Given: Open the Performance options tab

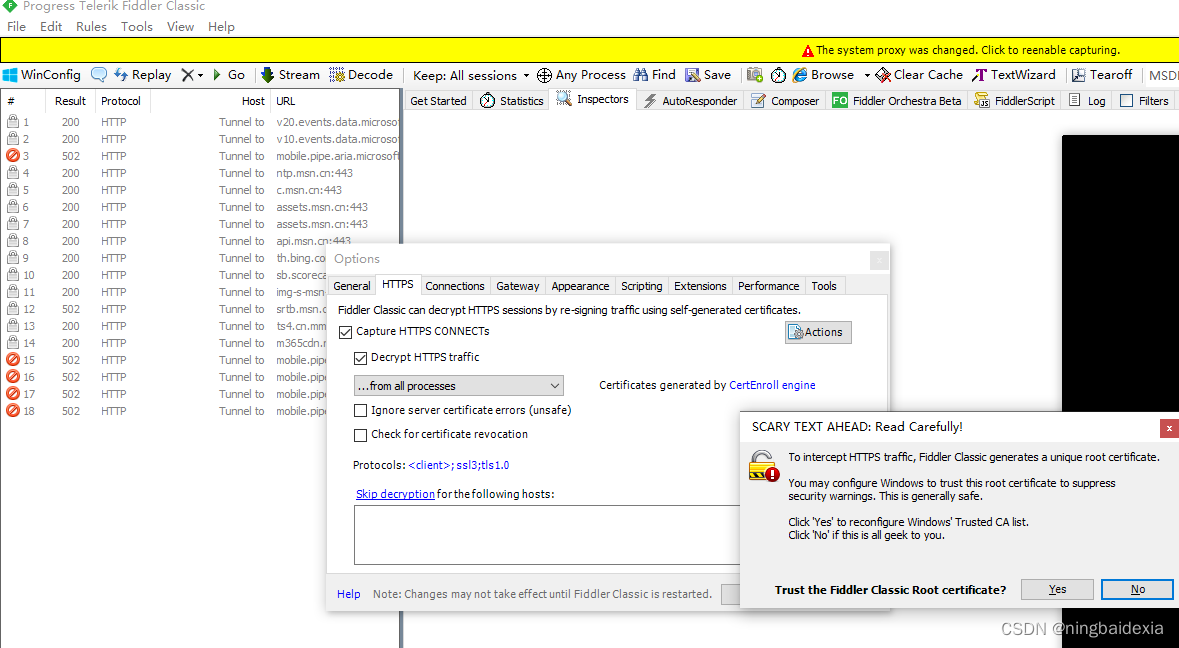Looking at the screenshot, I should tap(768, 286).
